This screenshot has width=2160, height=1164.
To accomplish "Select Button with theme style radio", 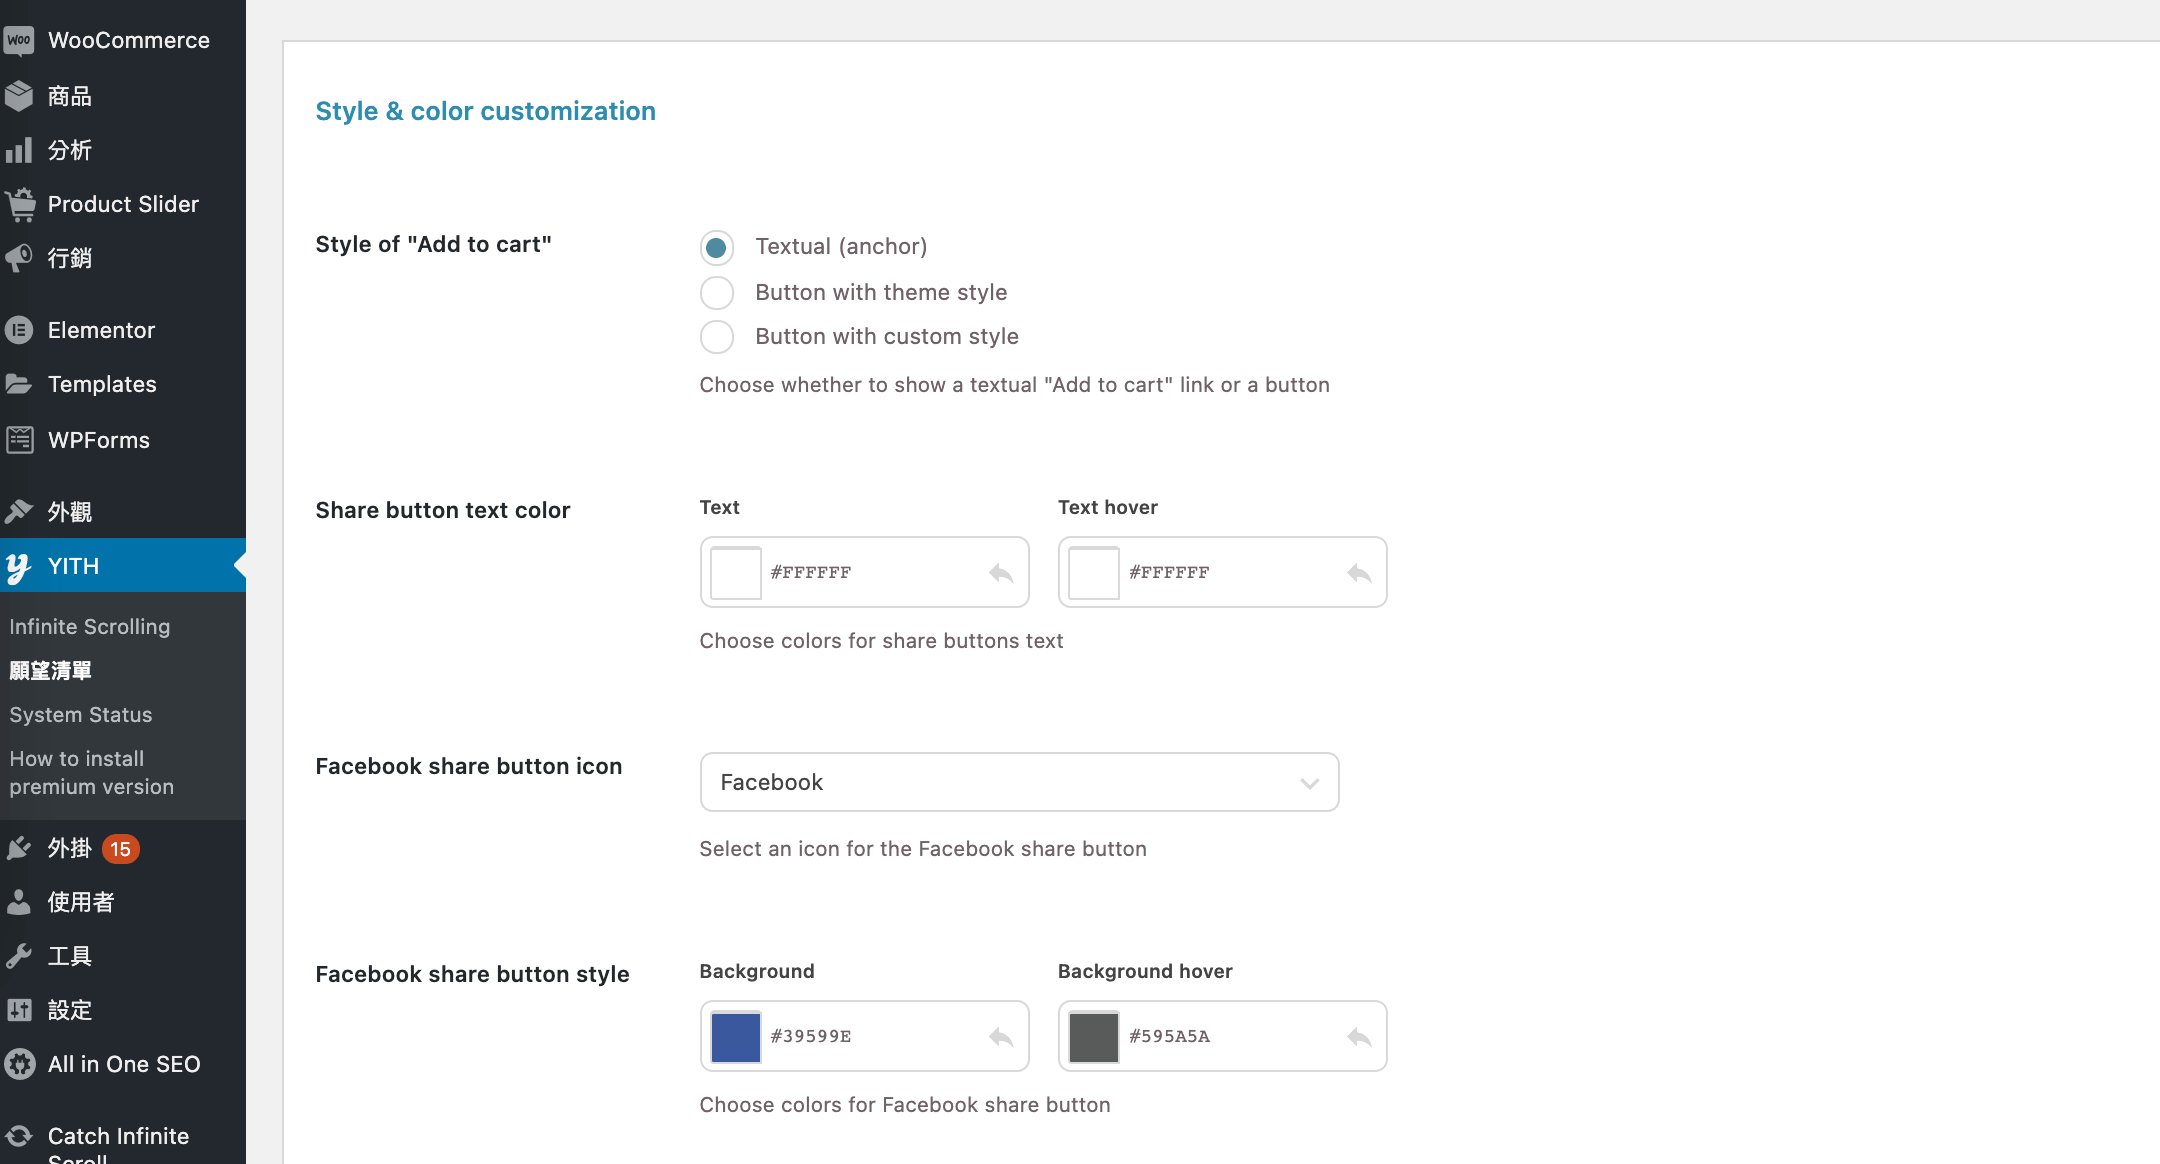I will (x=716, y=293).
